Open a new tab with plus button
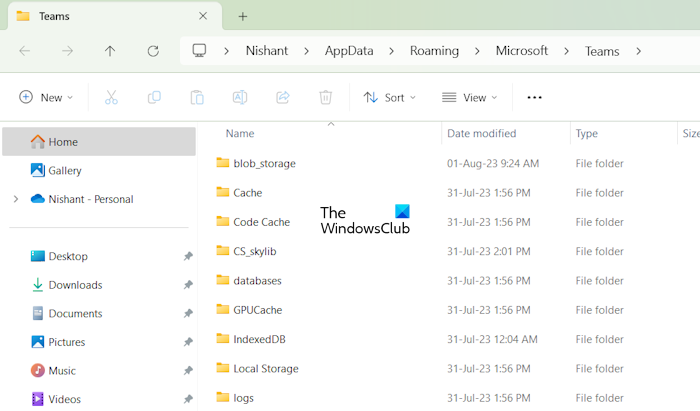The image size is (700, 411). point(242,16)
